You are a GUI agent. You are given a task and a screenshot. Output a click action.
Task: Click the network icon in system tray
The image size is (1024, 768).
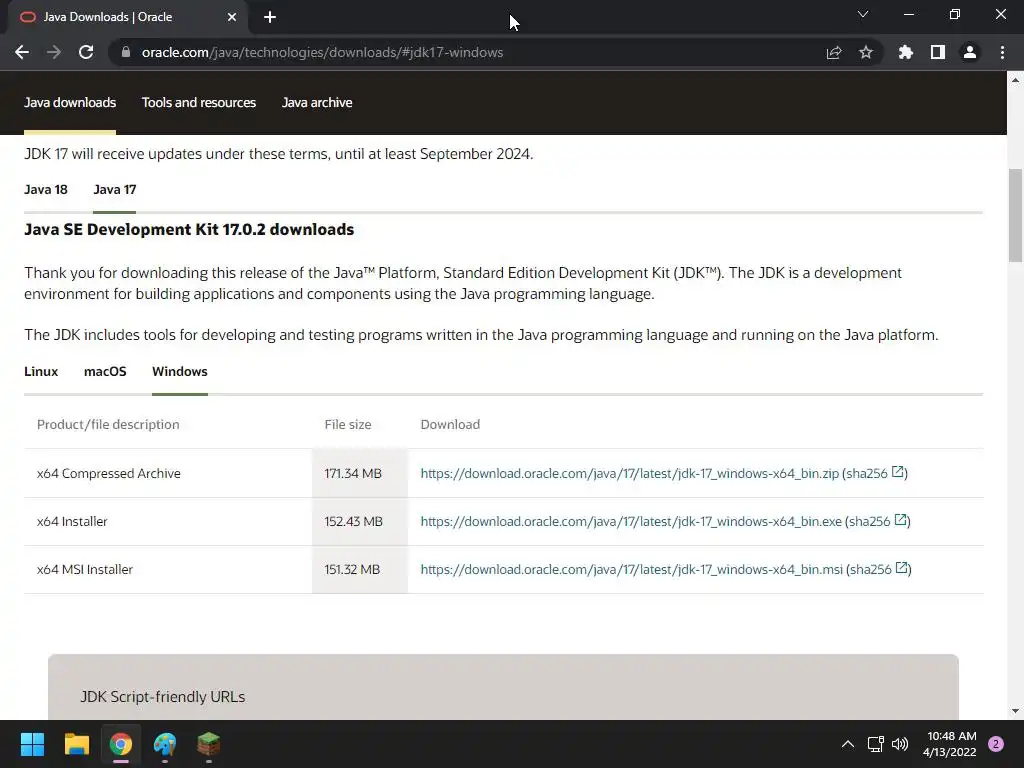tap(876, 744)
